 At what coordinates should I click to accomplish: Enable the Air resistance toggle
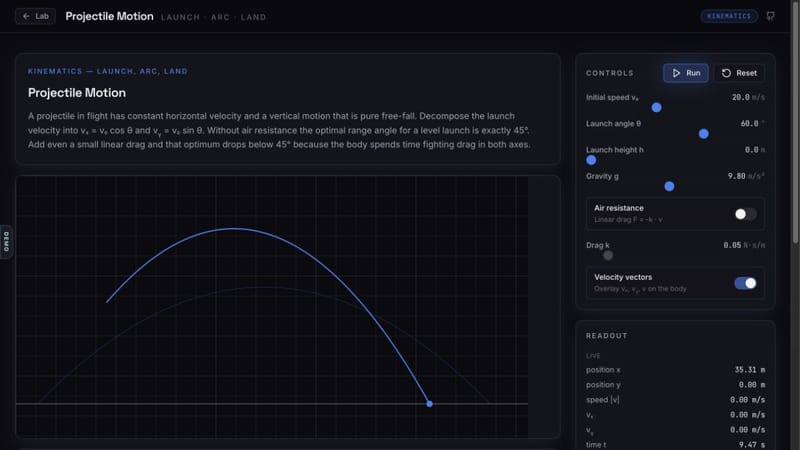[745, 214]
